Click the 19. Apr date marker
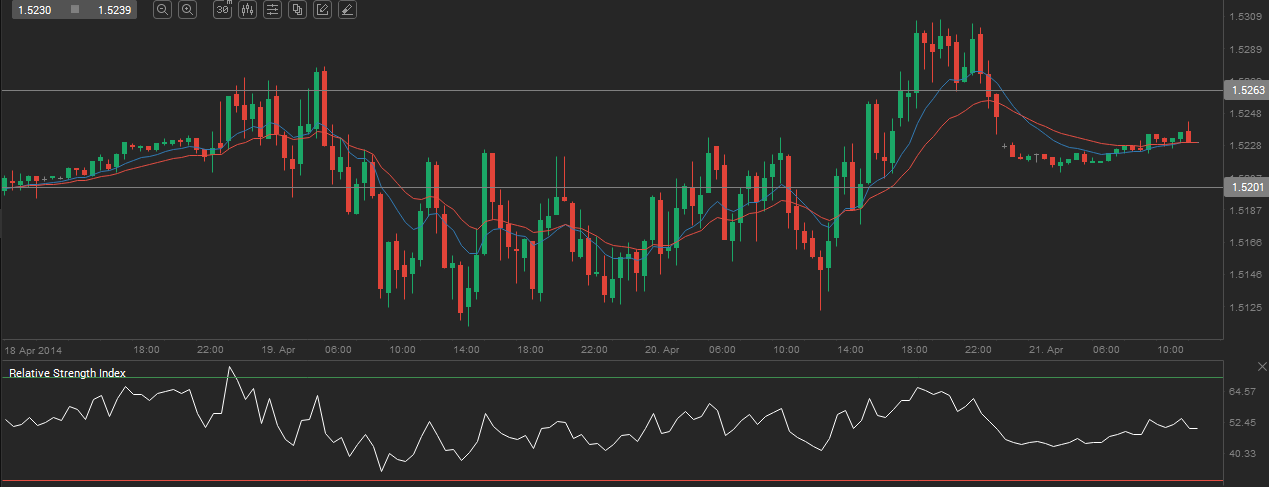 click(x=279, y=350)
